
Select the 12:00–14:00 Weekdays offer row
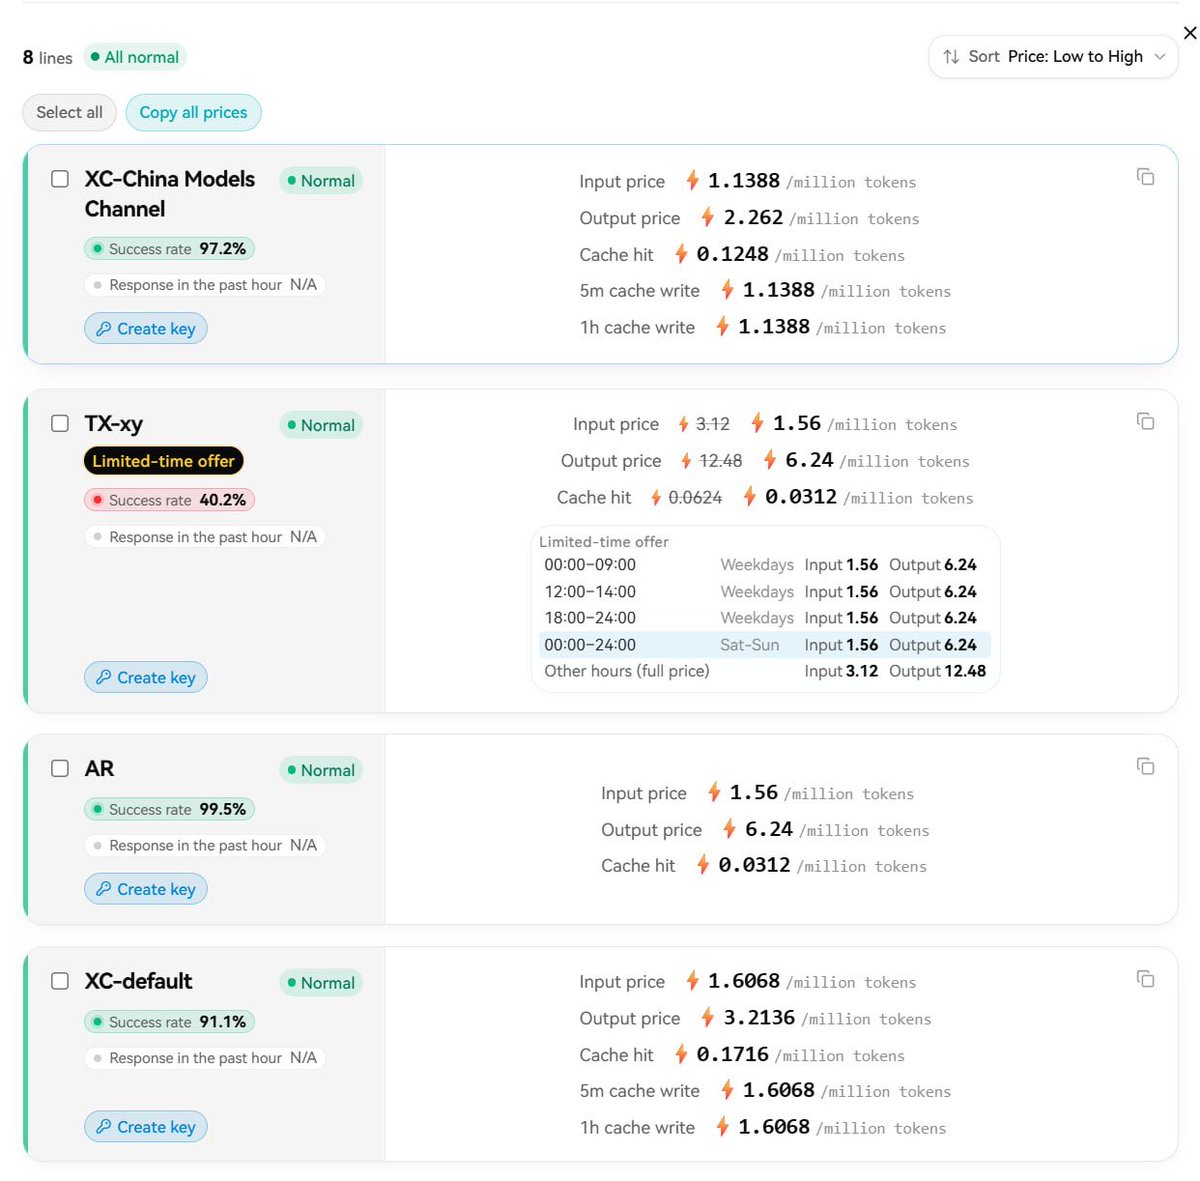(765, 592)
